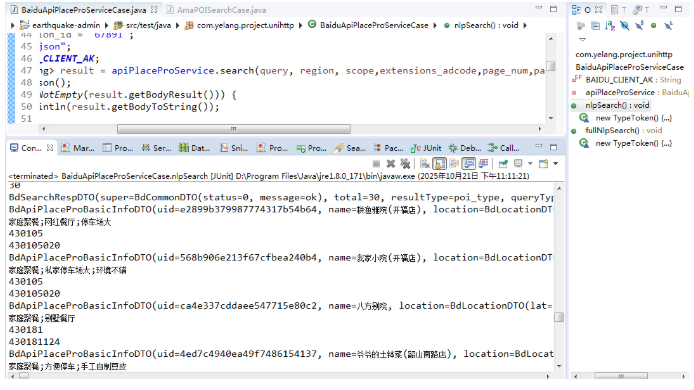Image resolution: width=694 pixels, height=390 pixels.
Task: Toggle console word wrap icon
Action: tap(454, 164)
